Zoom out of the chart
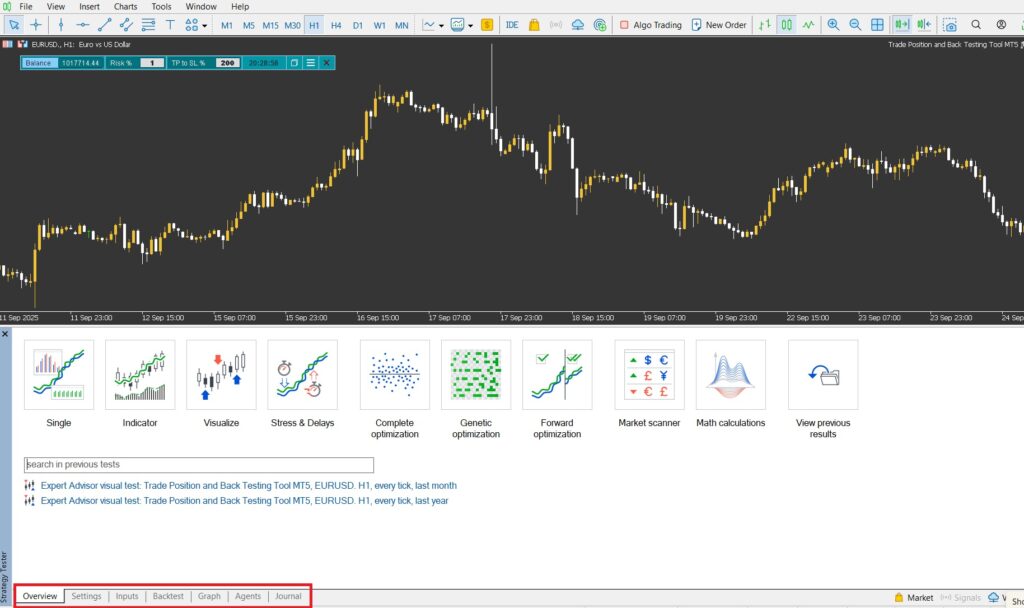Viewport: 1024px width, 608px height. click(x=855, y=25)
